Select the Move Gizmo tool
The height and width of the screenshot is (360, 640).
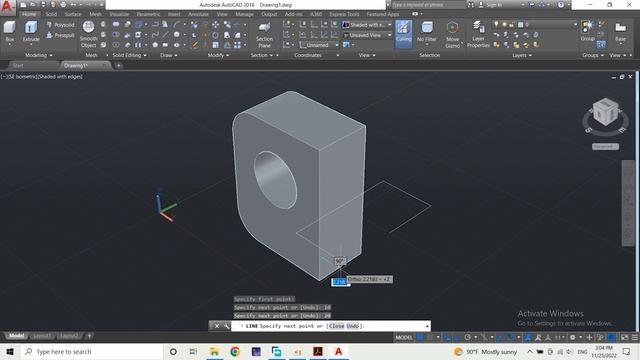452,35
